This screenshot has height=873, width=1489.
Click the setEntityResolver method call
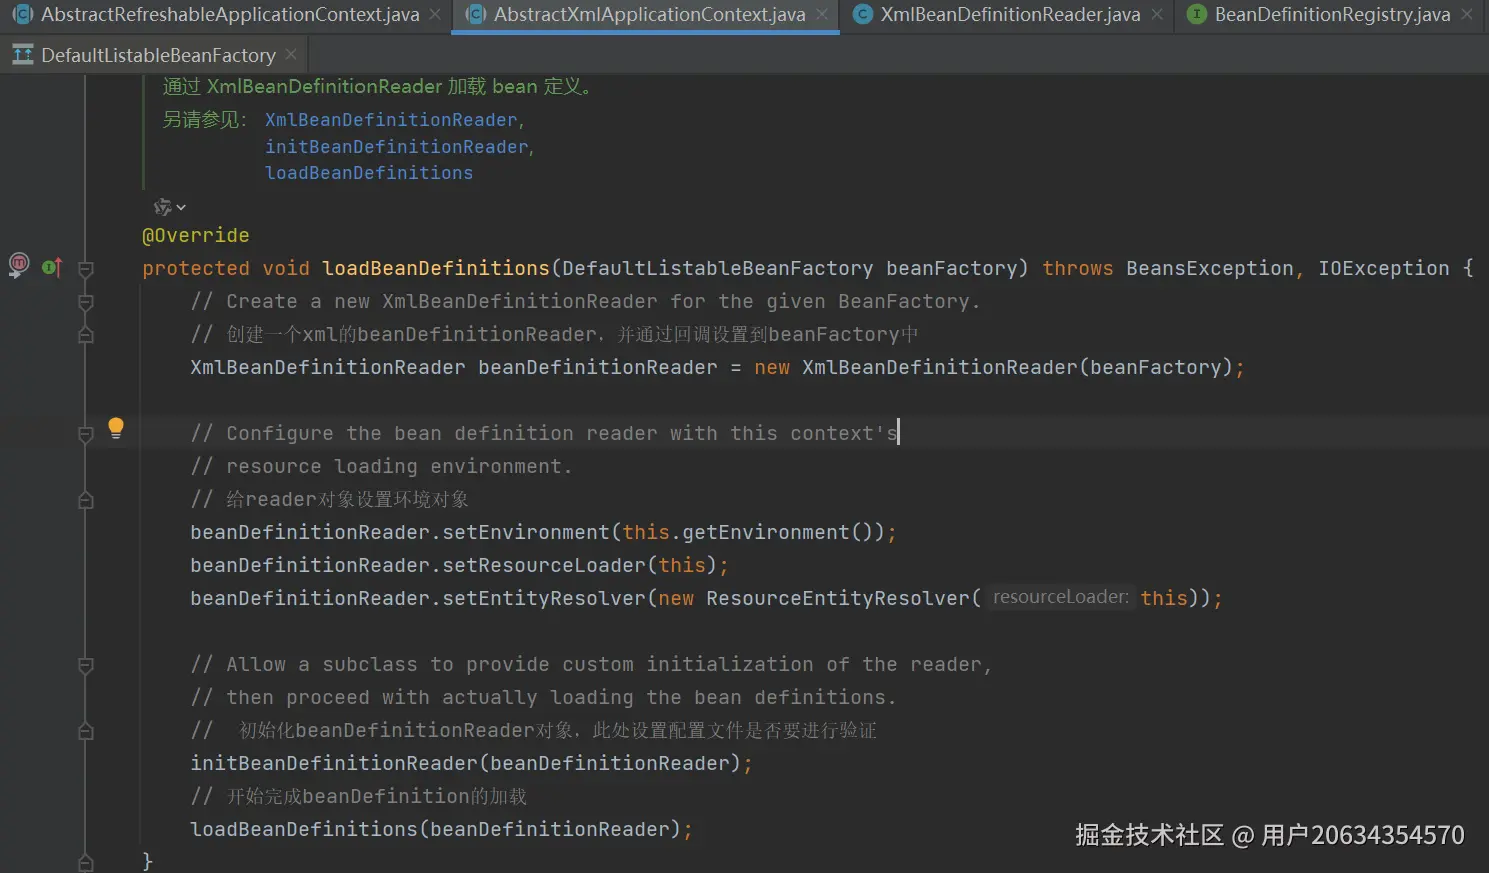(544, 598)
